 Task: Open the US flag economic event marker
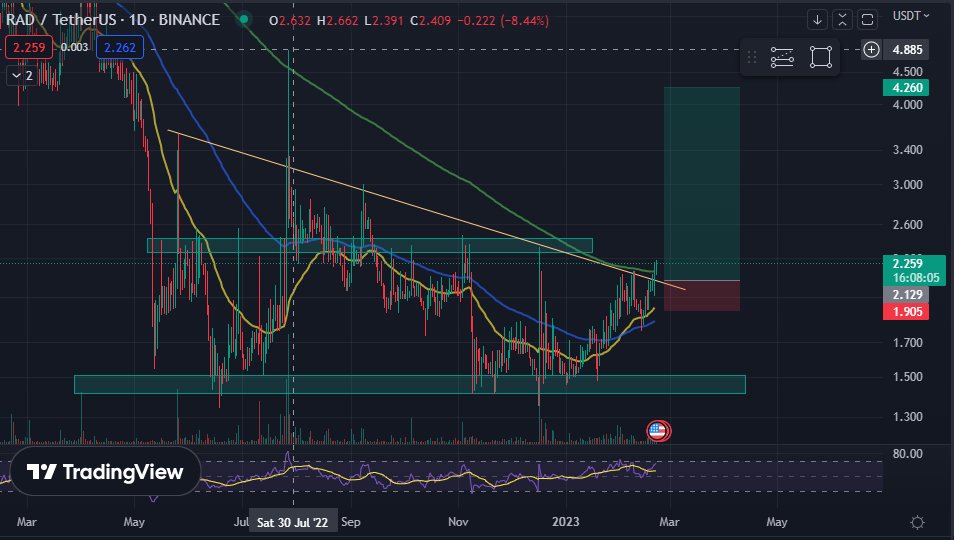coord(658,431)
